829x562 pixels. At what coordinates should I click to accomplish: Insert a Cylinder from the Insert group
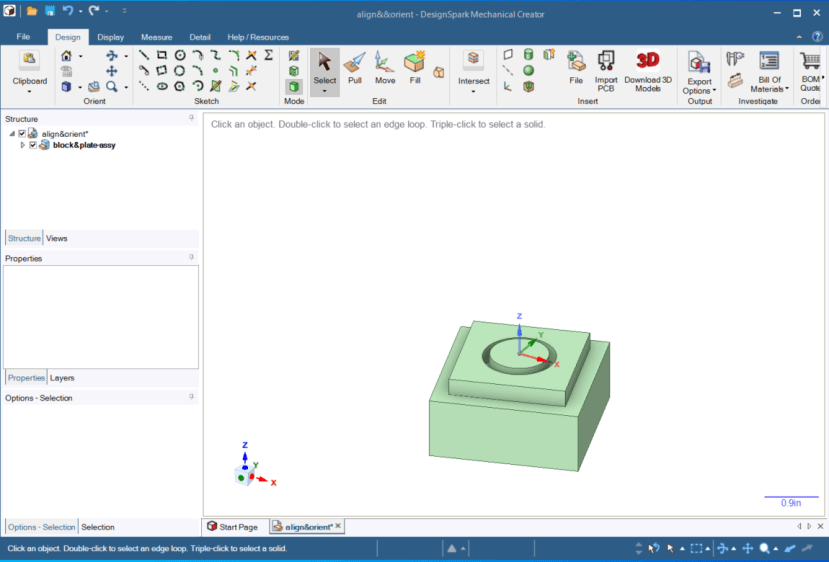click(x=528, y=54)
